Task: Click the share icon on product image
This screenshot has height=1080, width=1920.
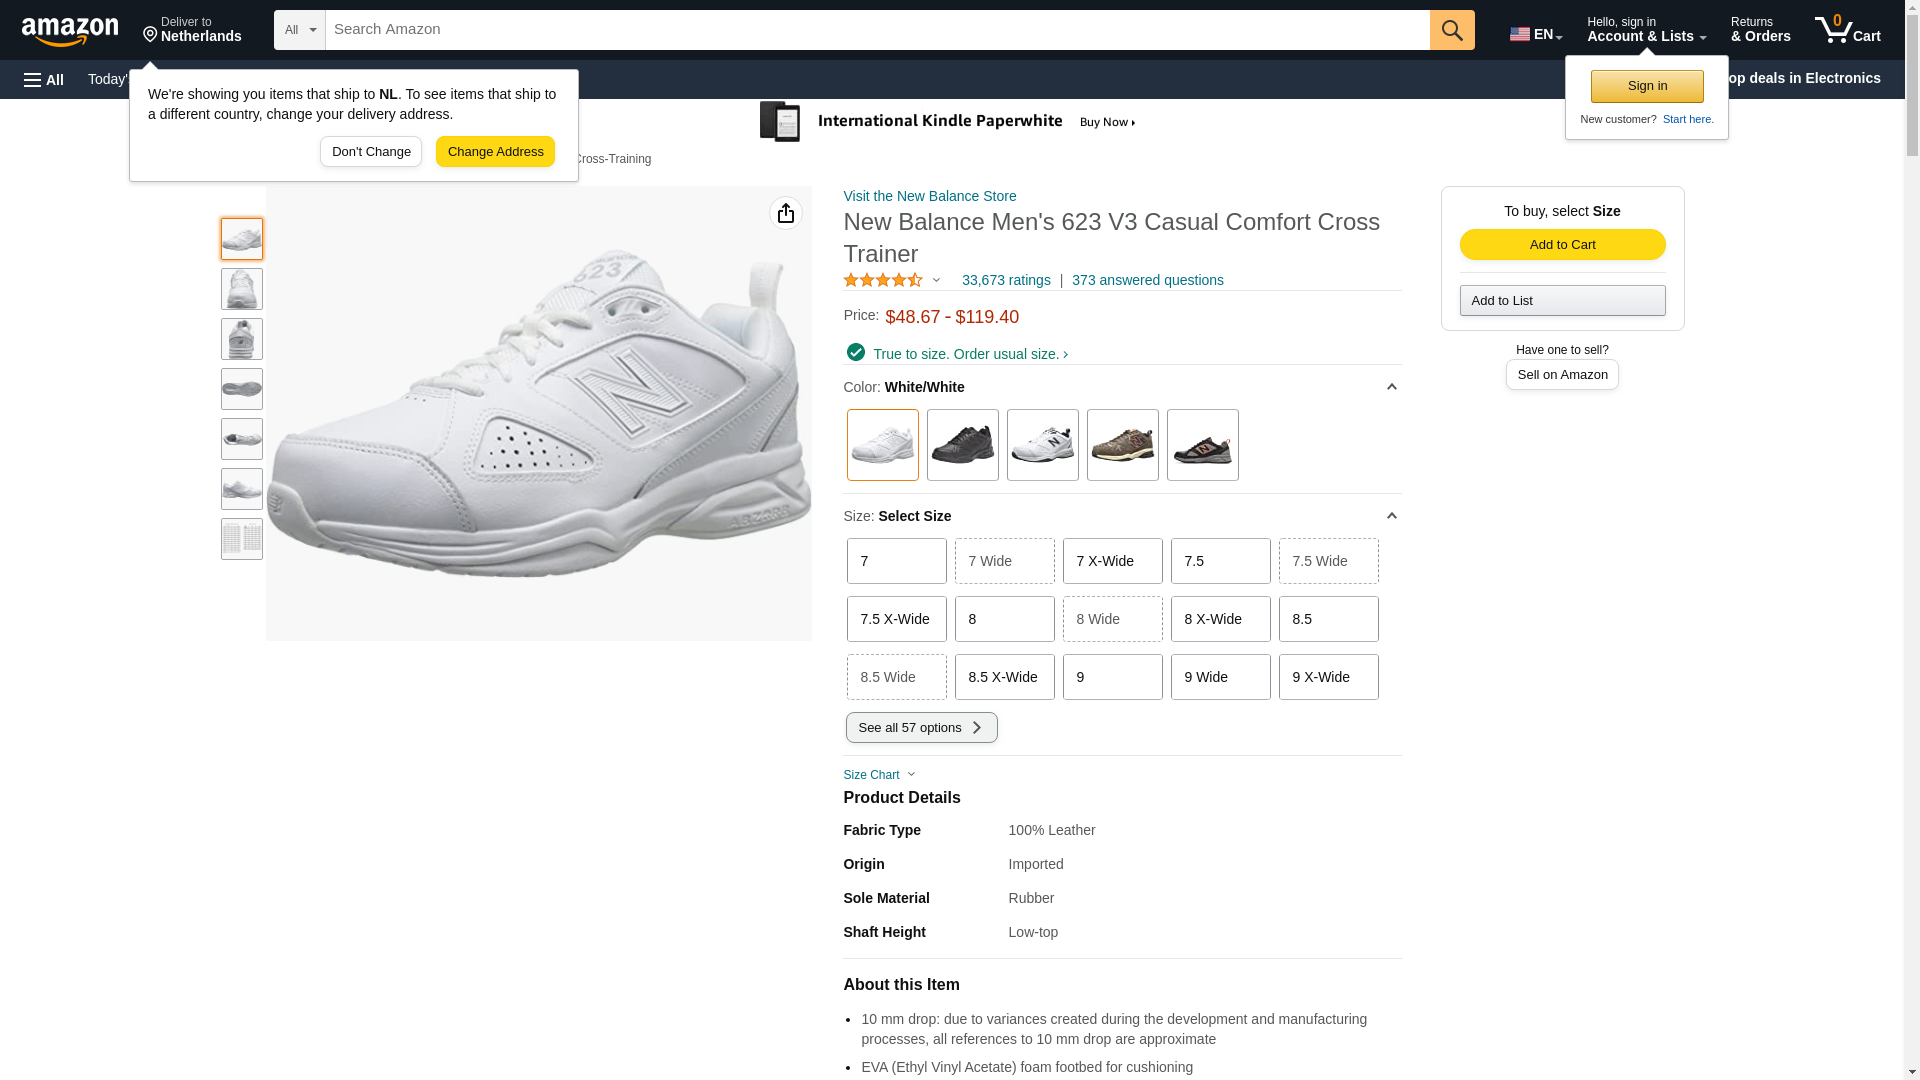Action: pyautogui.click(x=785, y=213)
